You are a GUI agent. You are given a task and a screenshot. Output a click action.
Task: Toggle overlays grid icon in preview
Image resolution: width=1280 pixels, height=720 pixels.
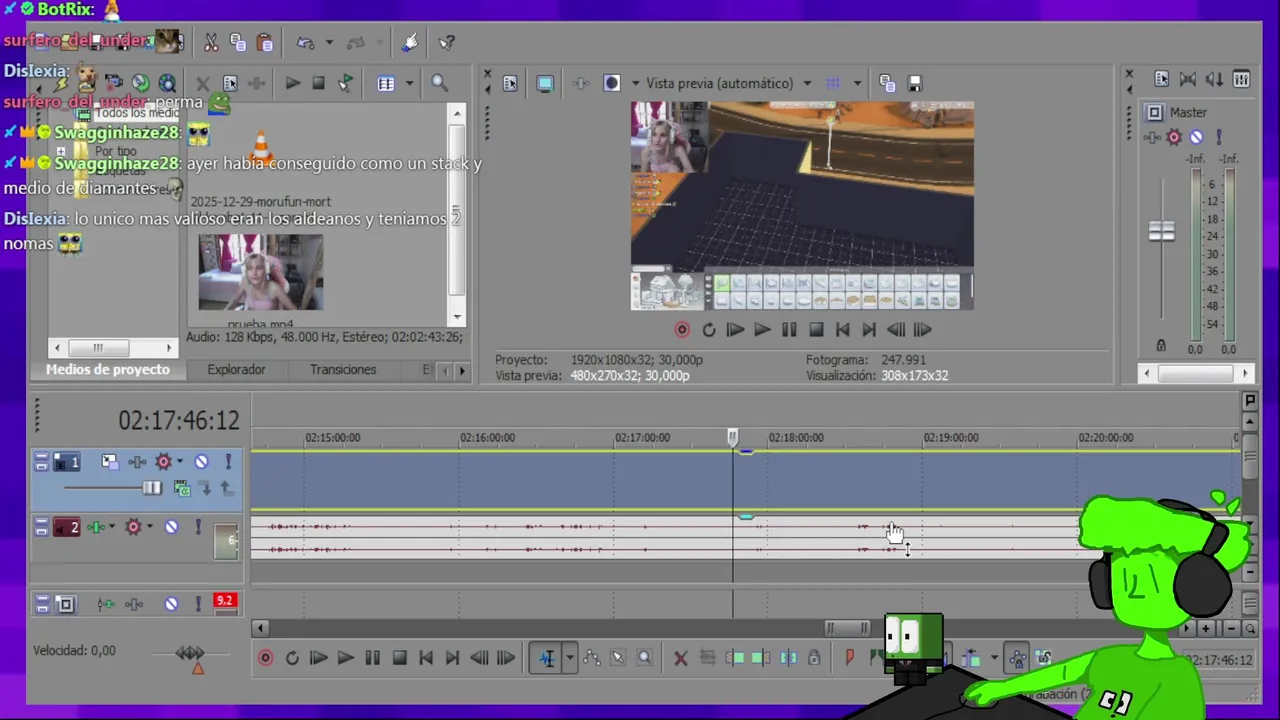click(x=833, y=83)
